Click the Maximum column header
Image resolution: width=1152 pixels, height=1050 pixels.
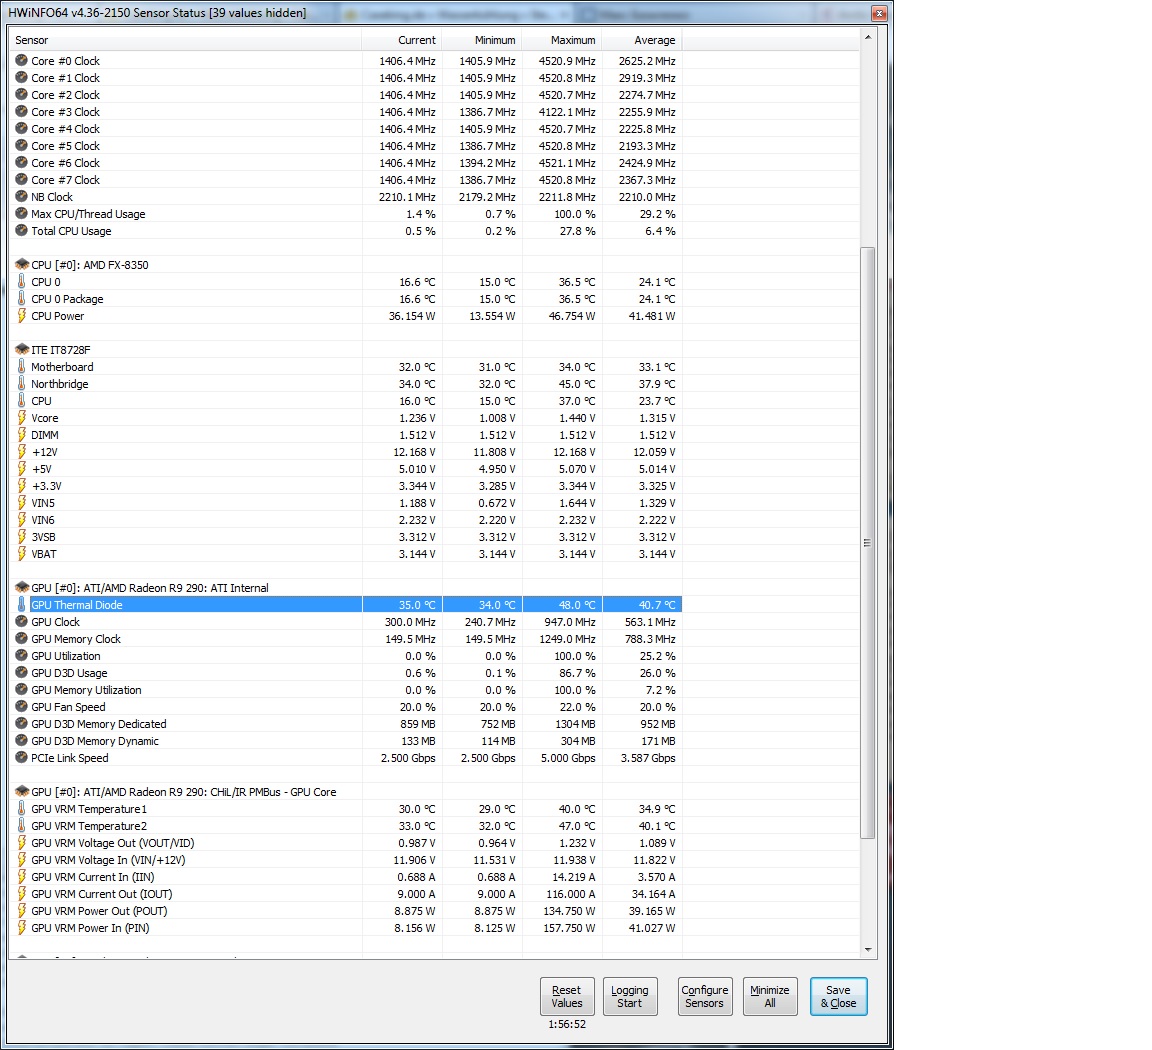(562, 40)
